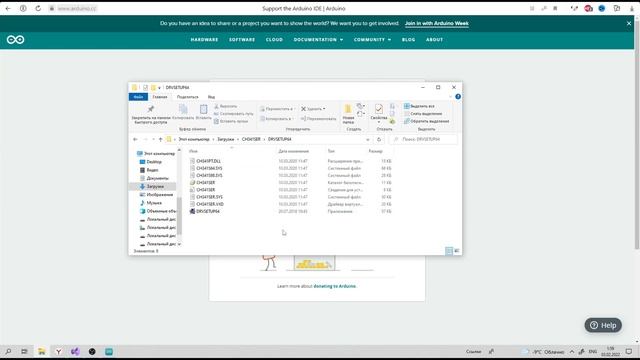Sort files by the Тип column header
640x360 pixels.
(x=331, y=151)
